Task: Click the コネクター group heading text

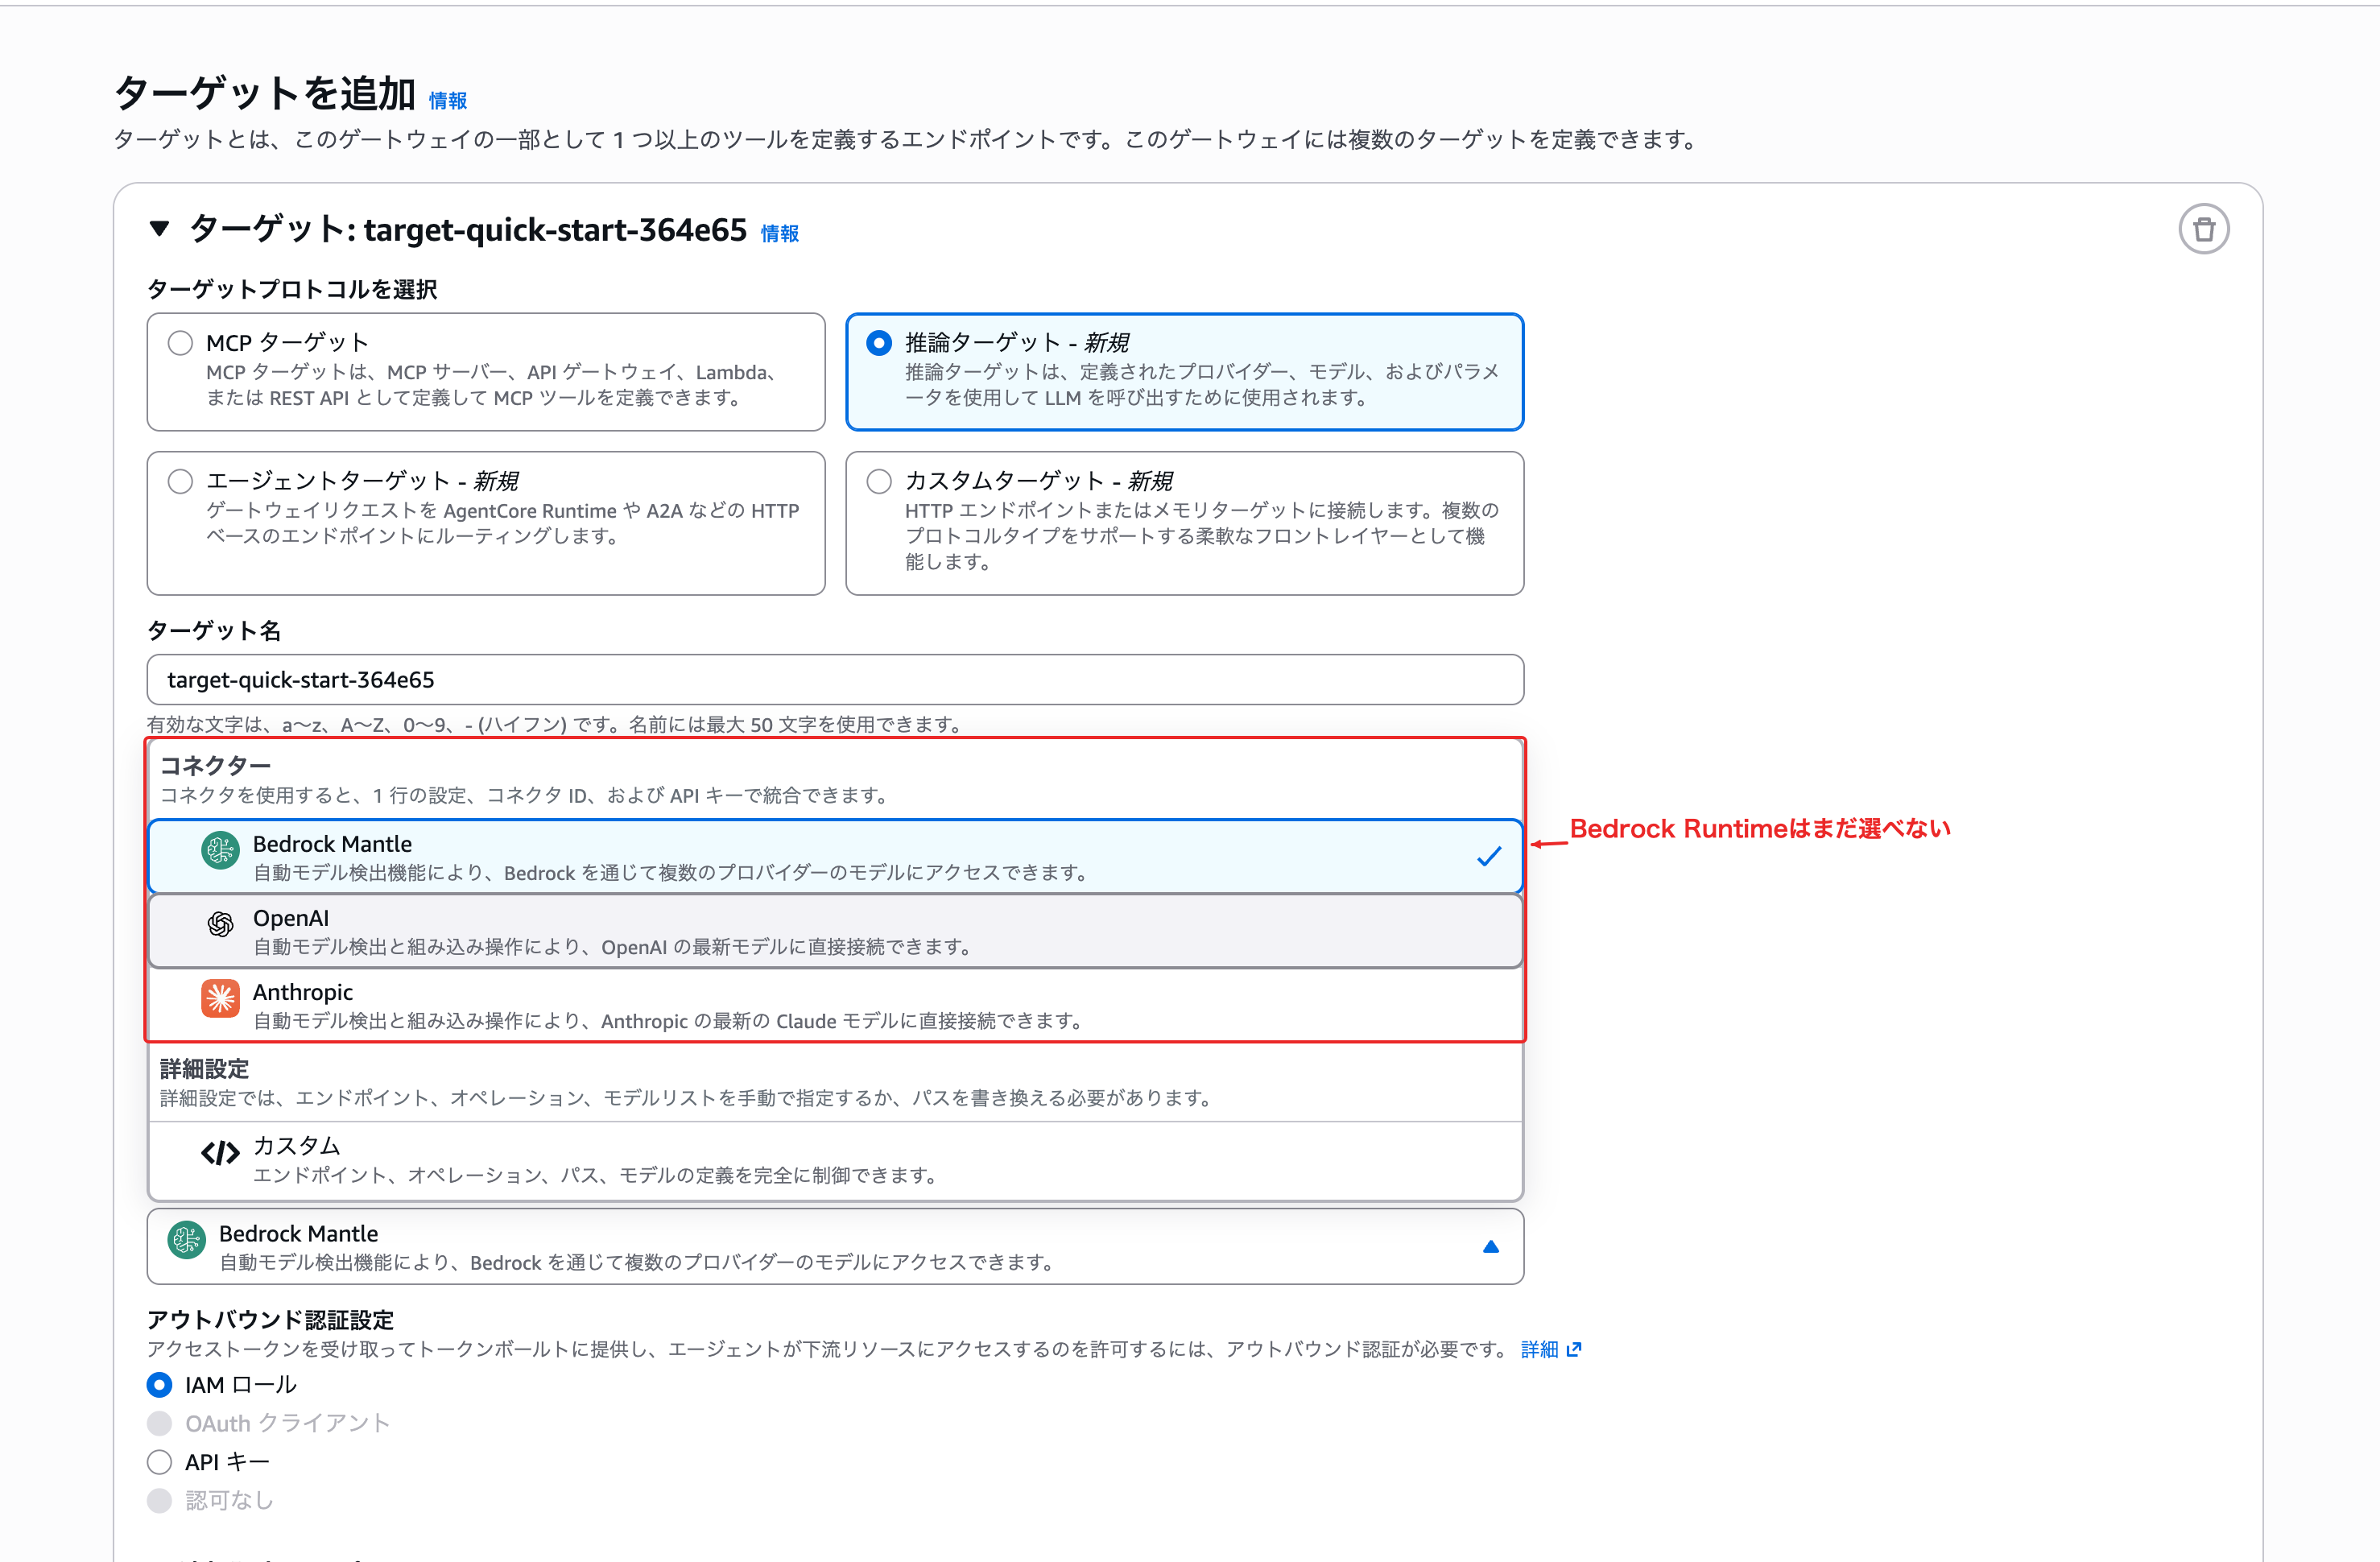Action: pyautogui.click(x=215, y=766)
